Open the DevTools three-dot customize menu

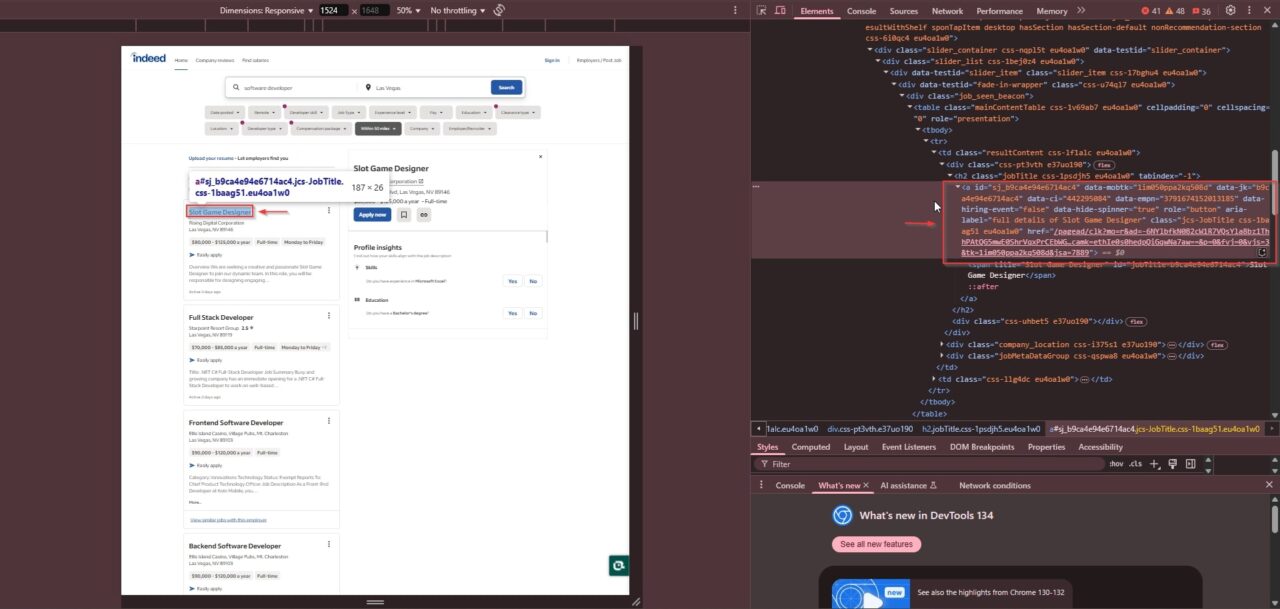click(x=1249, y=11)
